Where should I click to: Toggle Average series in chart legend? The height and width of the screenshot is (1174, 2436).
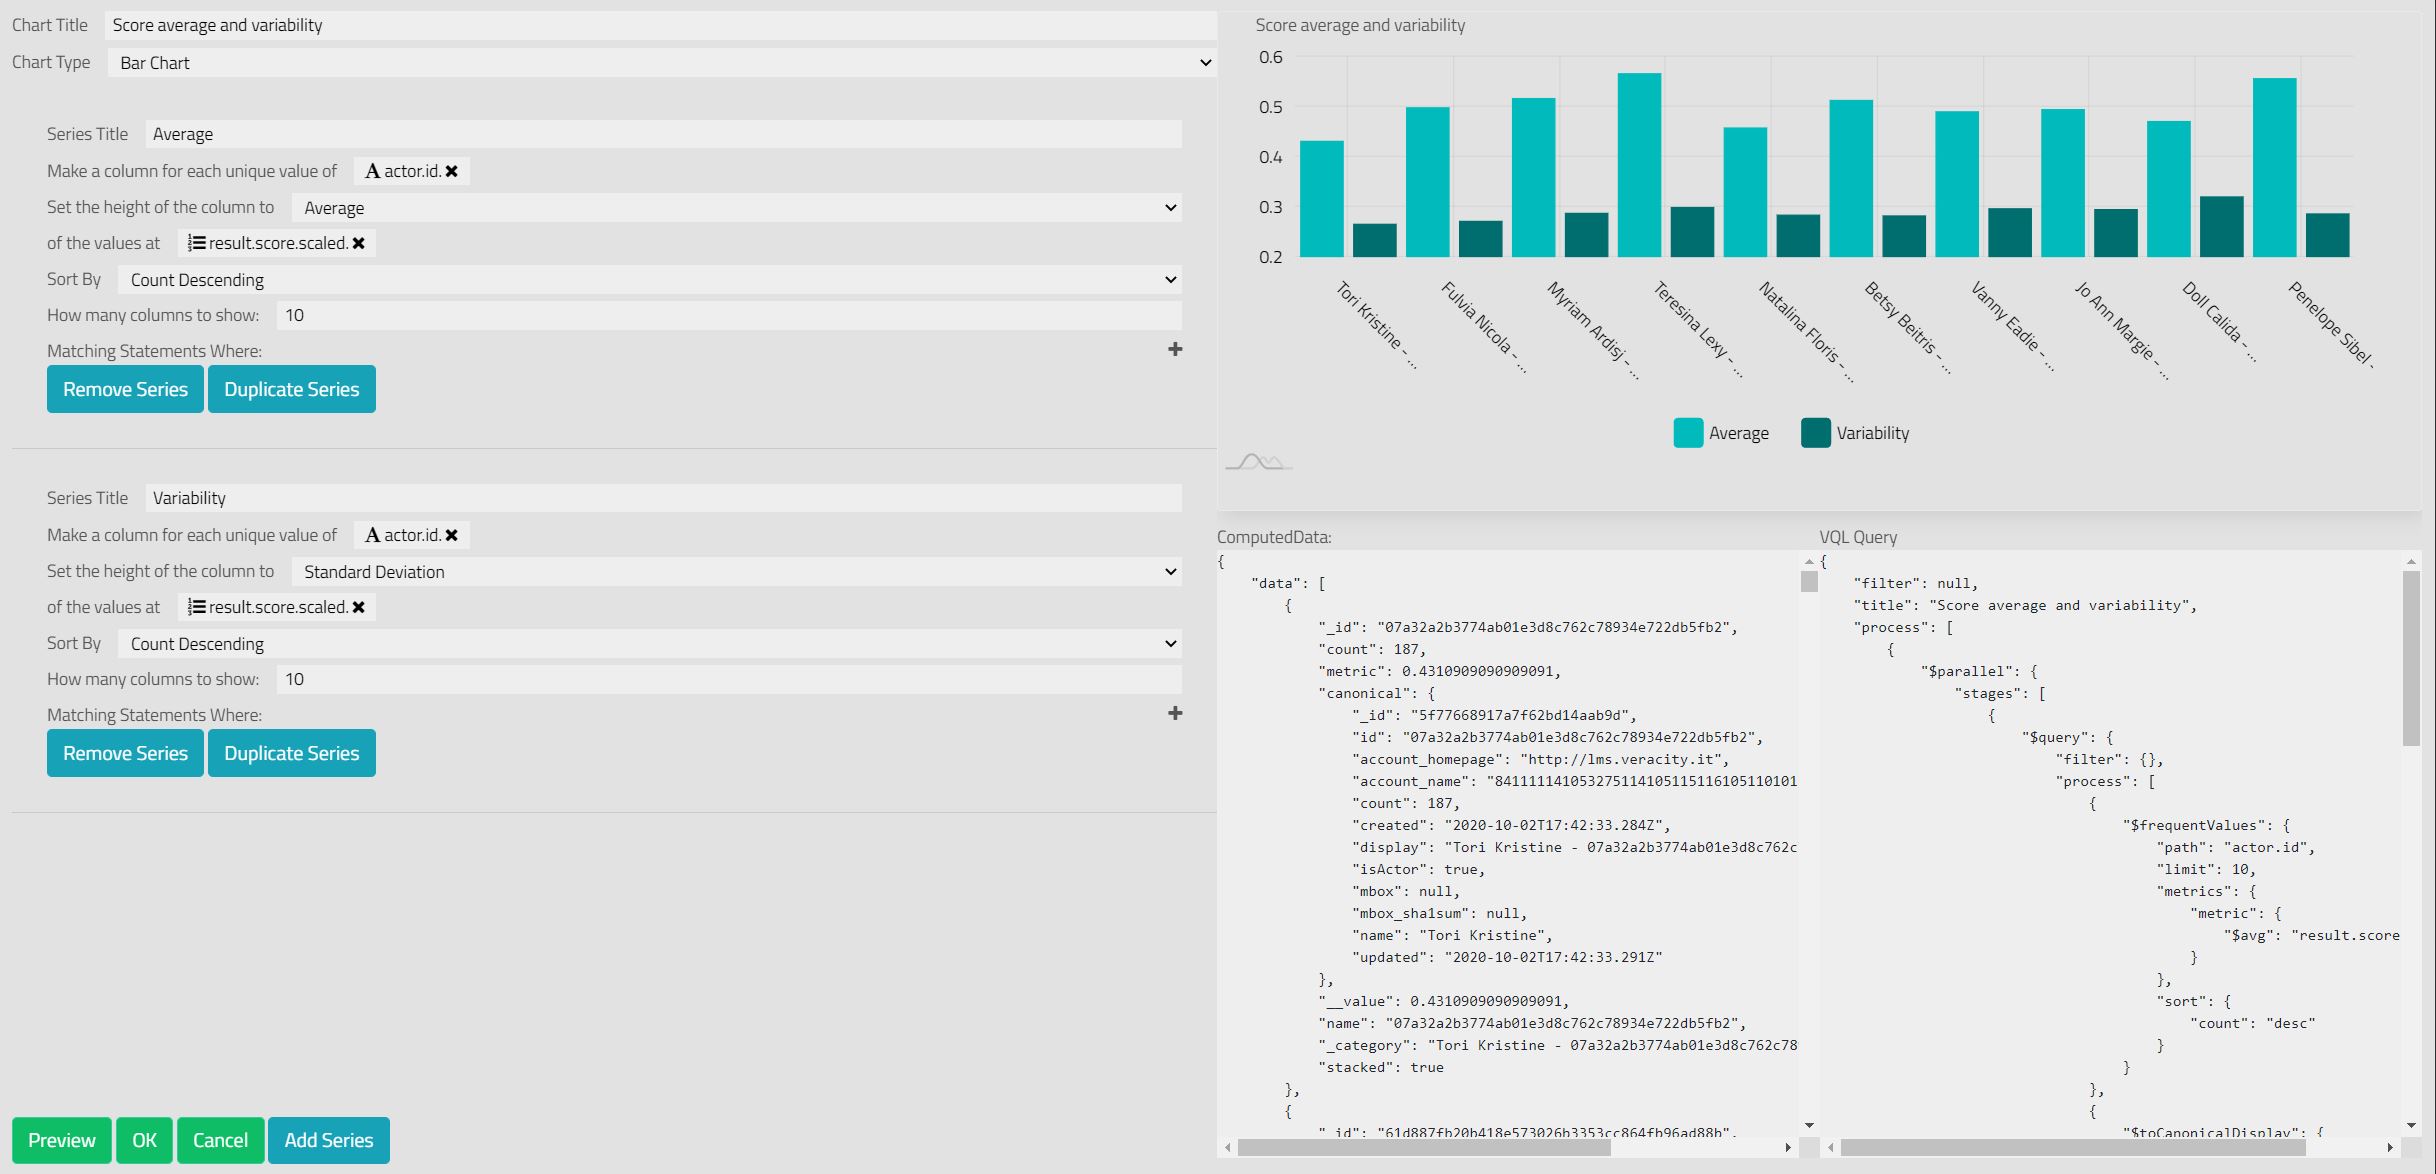click(1721, 433)
